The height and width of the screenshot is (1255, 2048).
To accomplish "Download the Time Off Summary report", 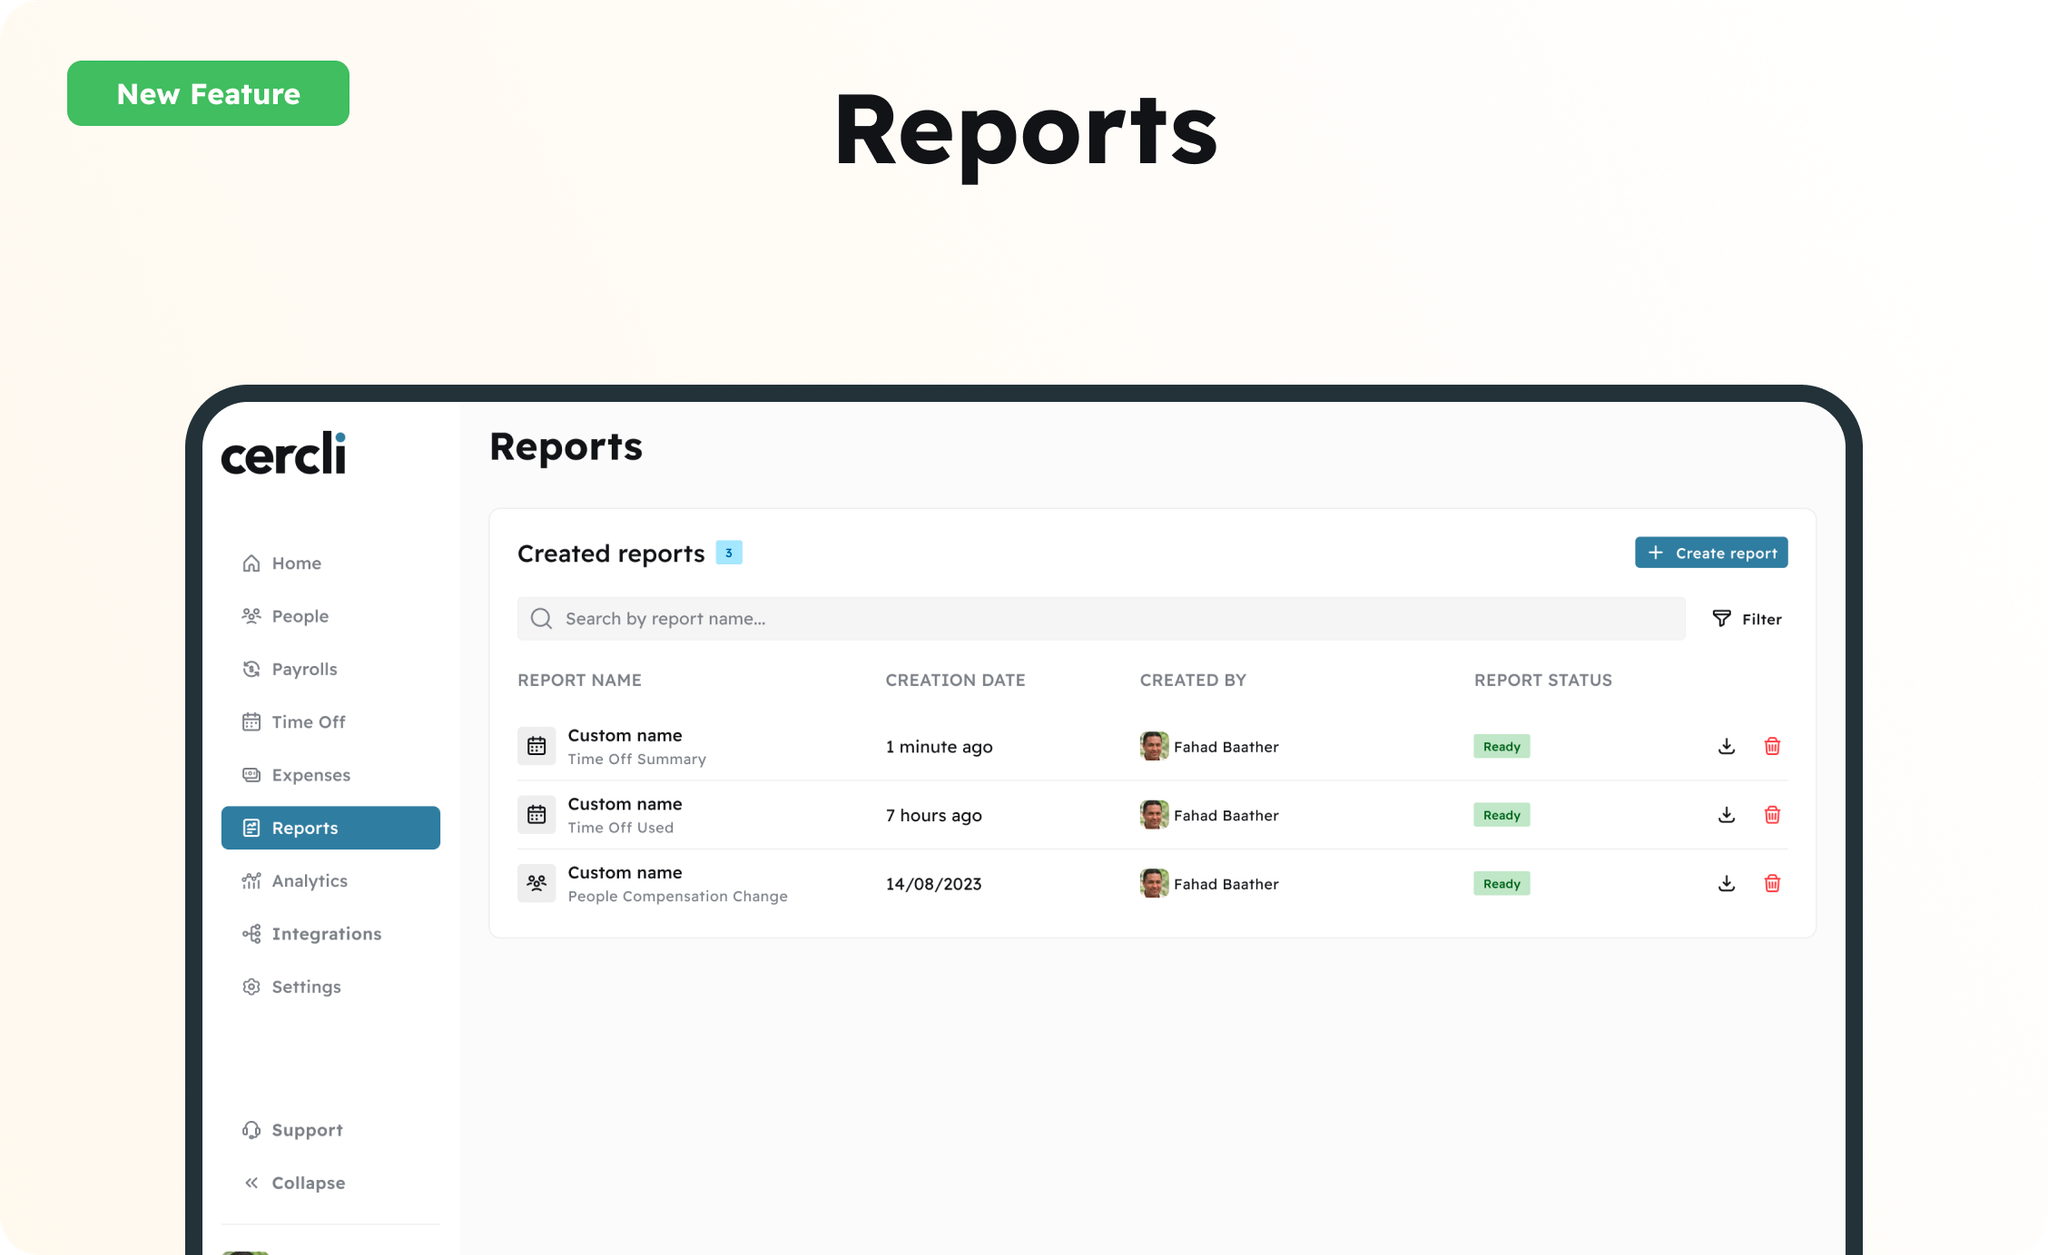I will 1726,746.
